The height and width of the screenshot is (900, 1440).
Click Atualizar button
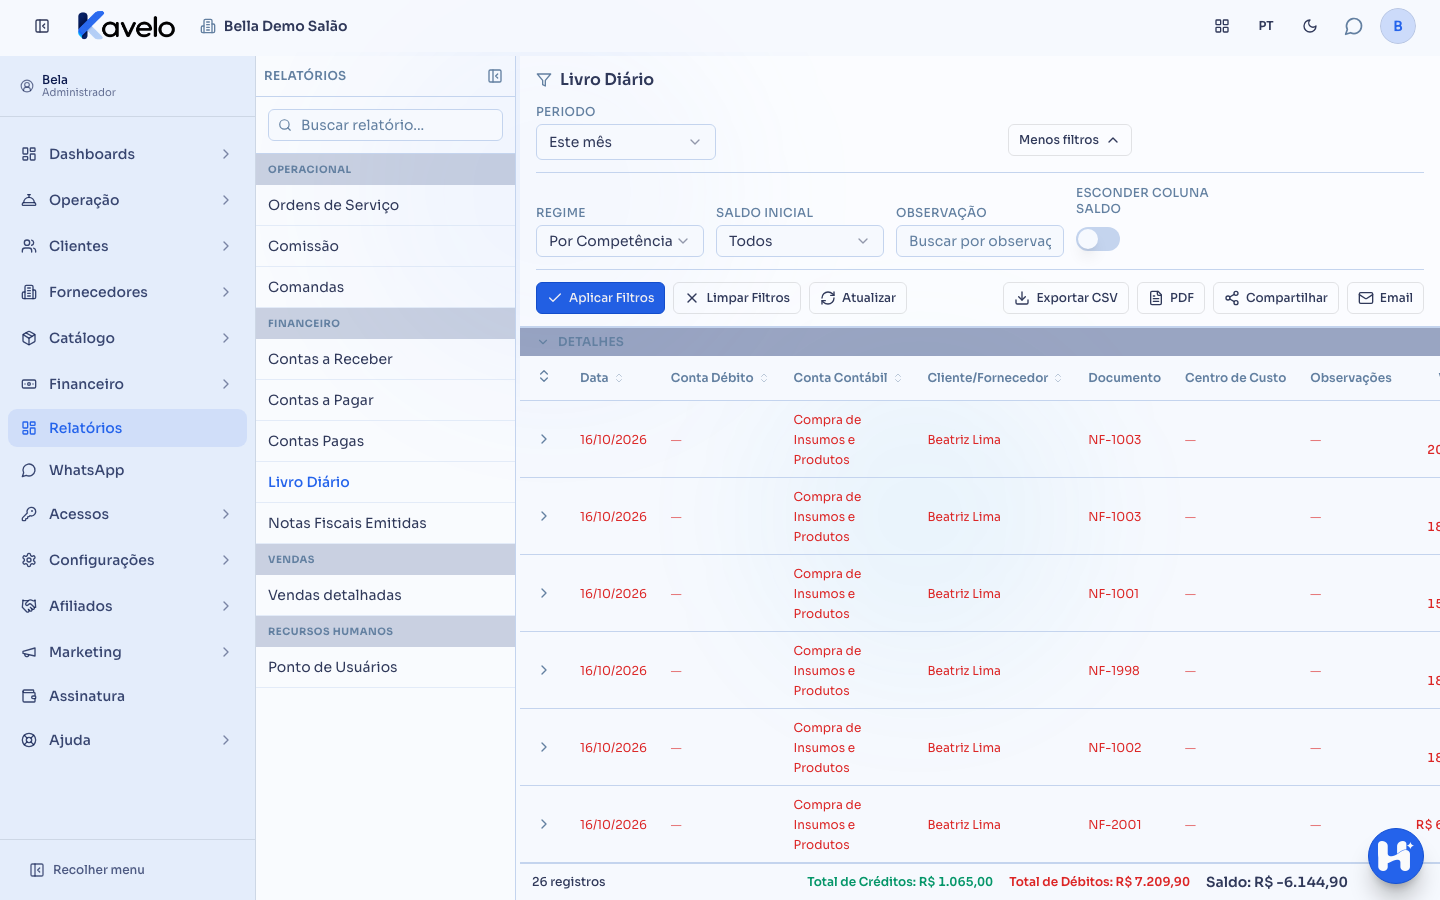click(858, 298)
